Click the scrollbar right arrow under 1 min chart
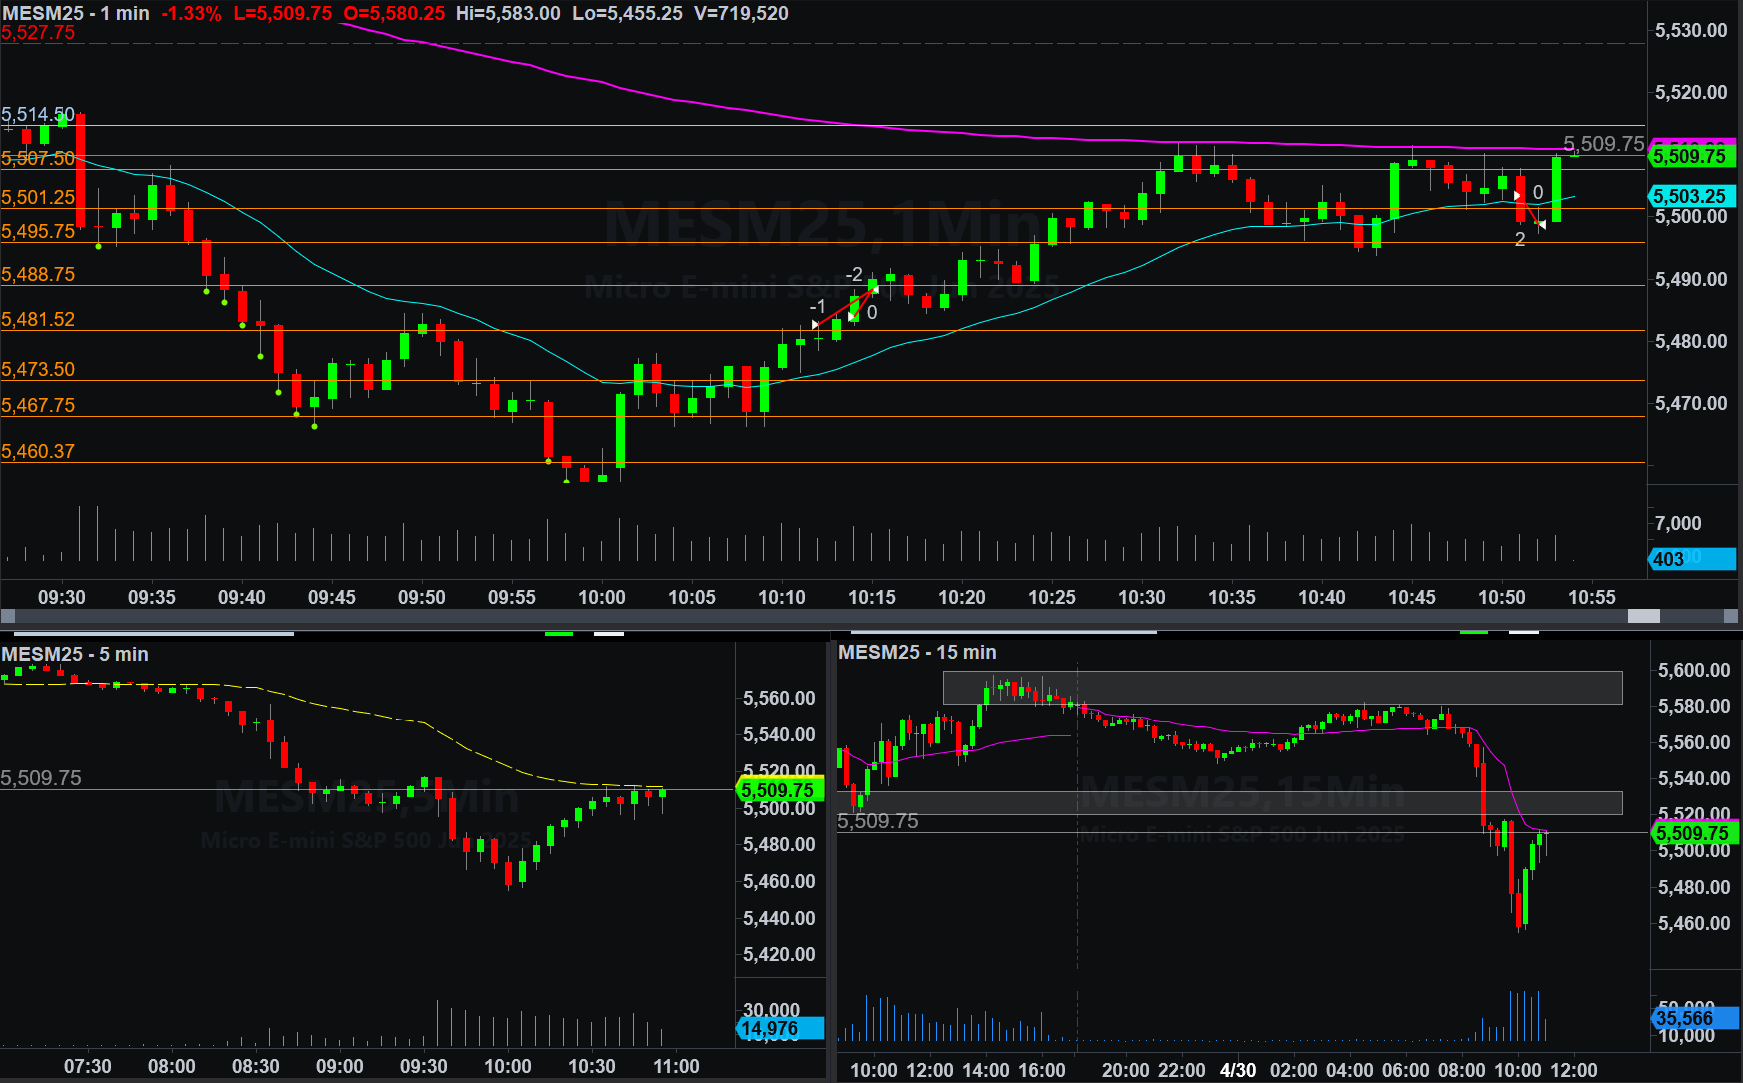Screen dimensions: 1743x1083 (1733, 617)
